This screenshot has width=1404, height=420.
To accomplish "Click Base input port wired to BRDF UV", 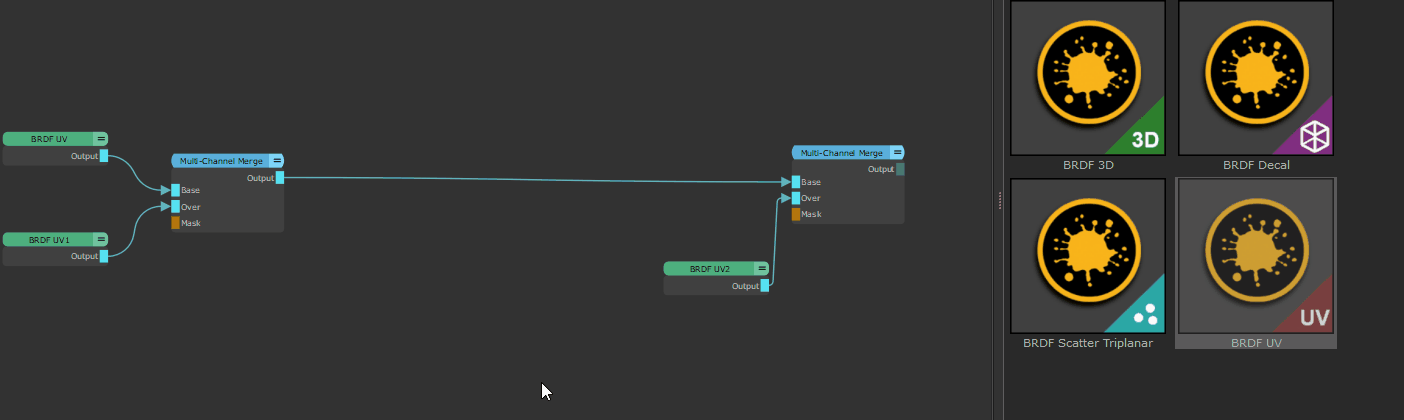I will (x=176, y=190).
